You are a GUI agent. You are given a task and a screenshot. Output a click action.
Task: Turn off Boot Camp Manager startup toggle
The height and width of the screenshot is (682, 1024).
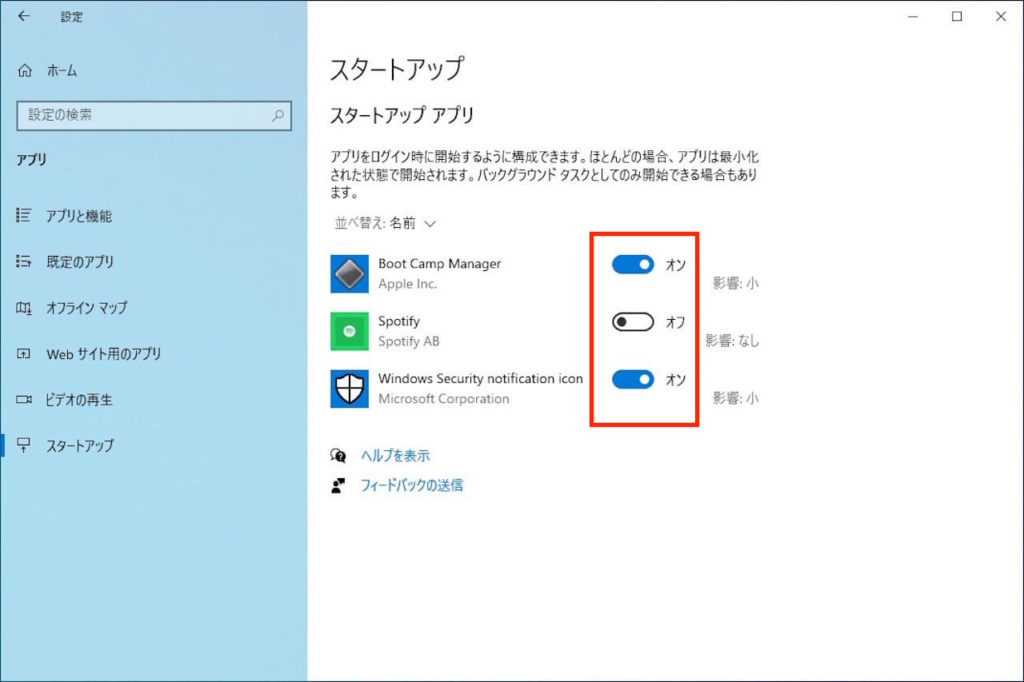633,265
